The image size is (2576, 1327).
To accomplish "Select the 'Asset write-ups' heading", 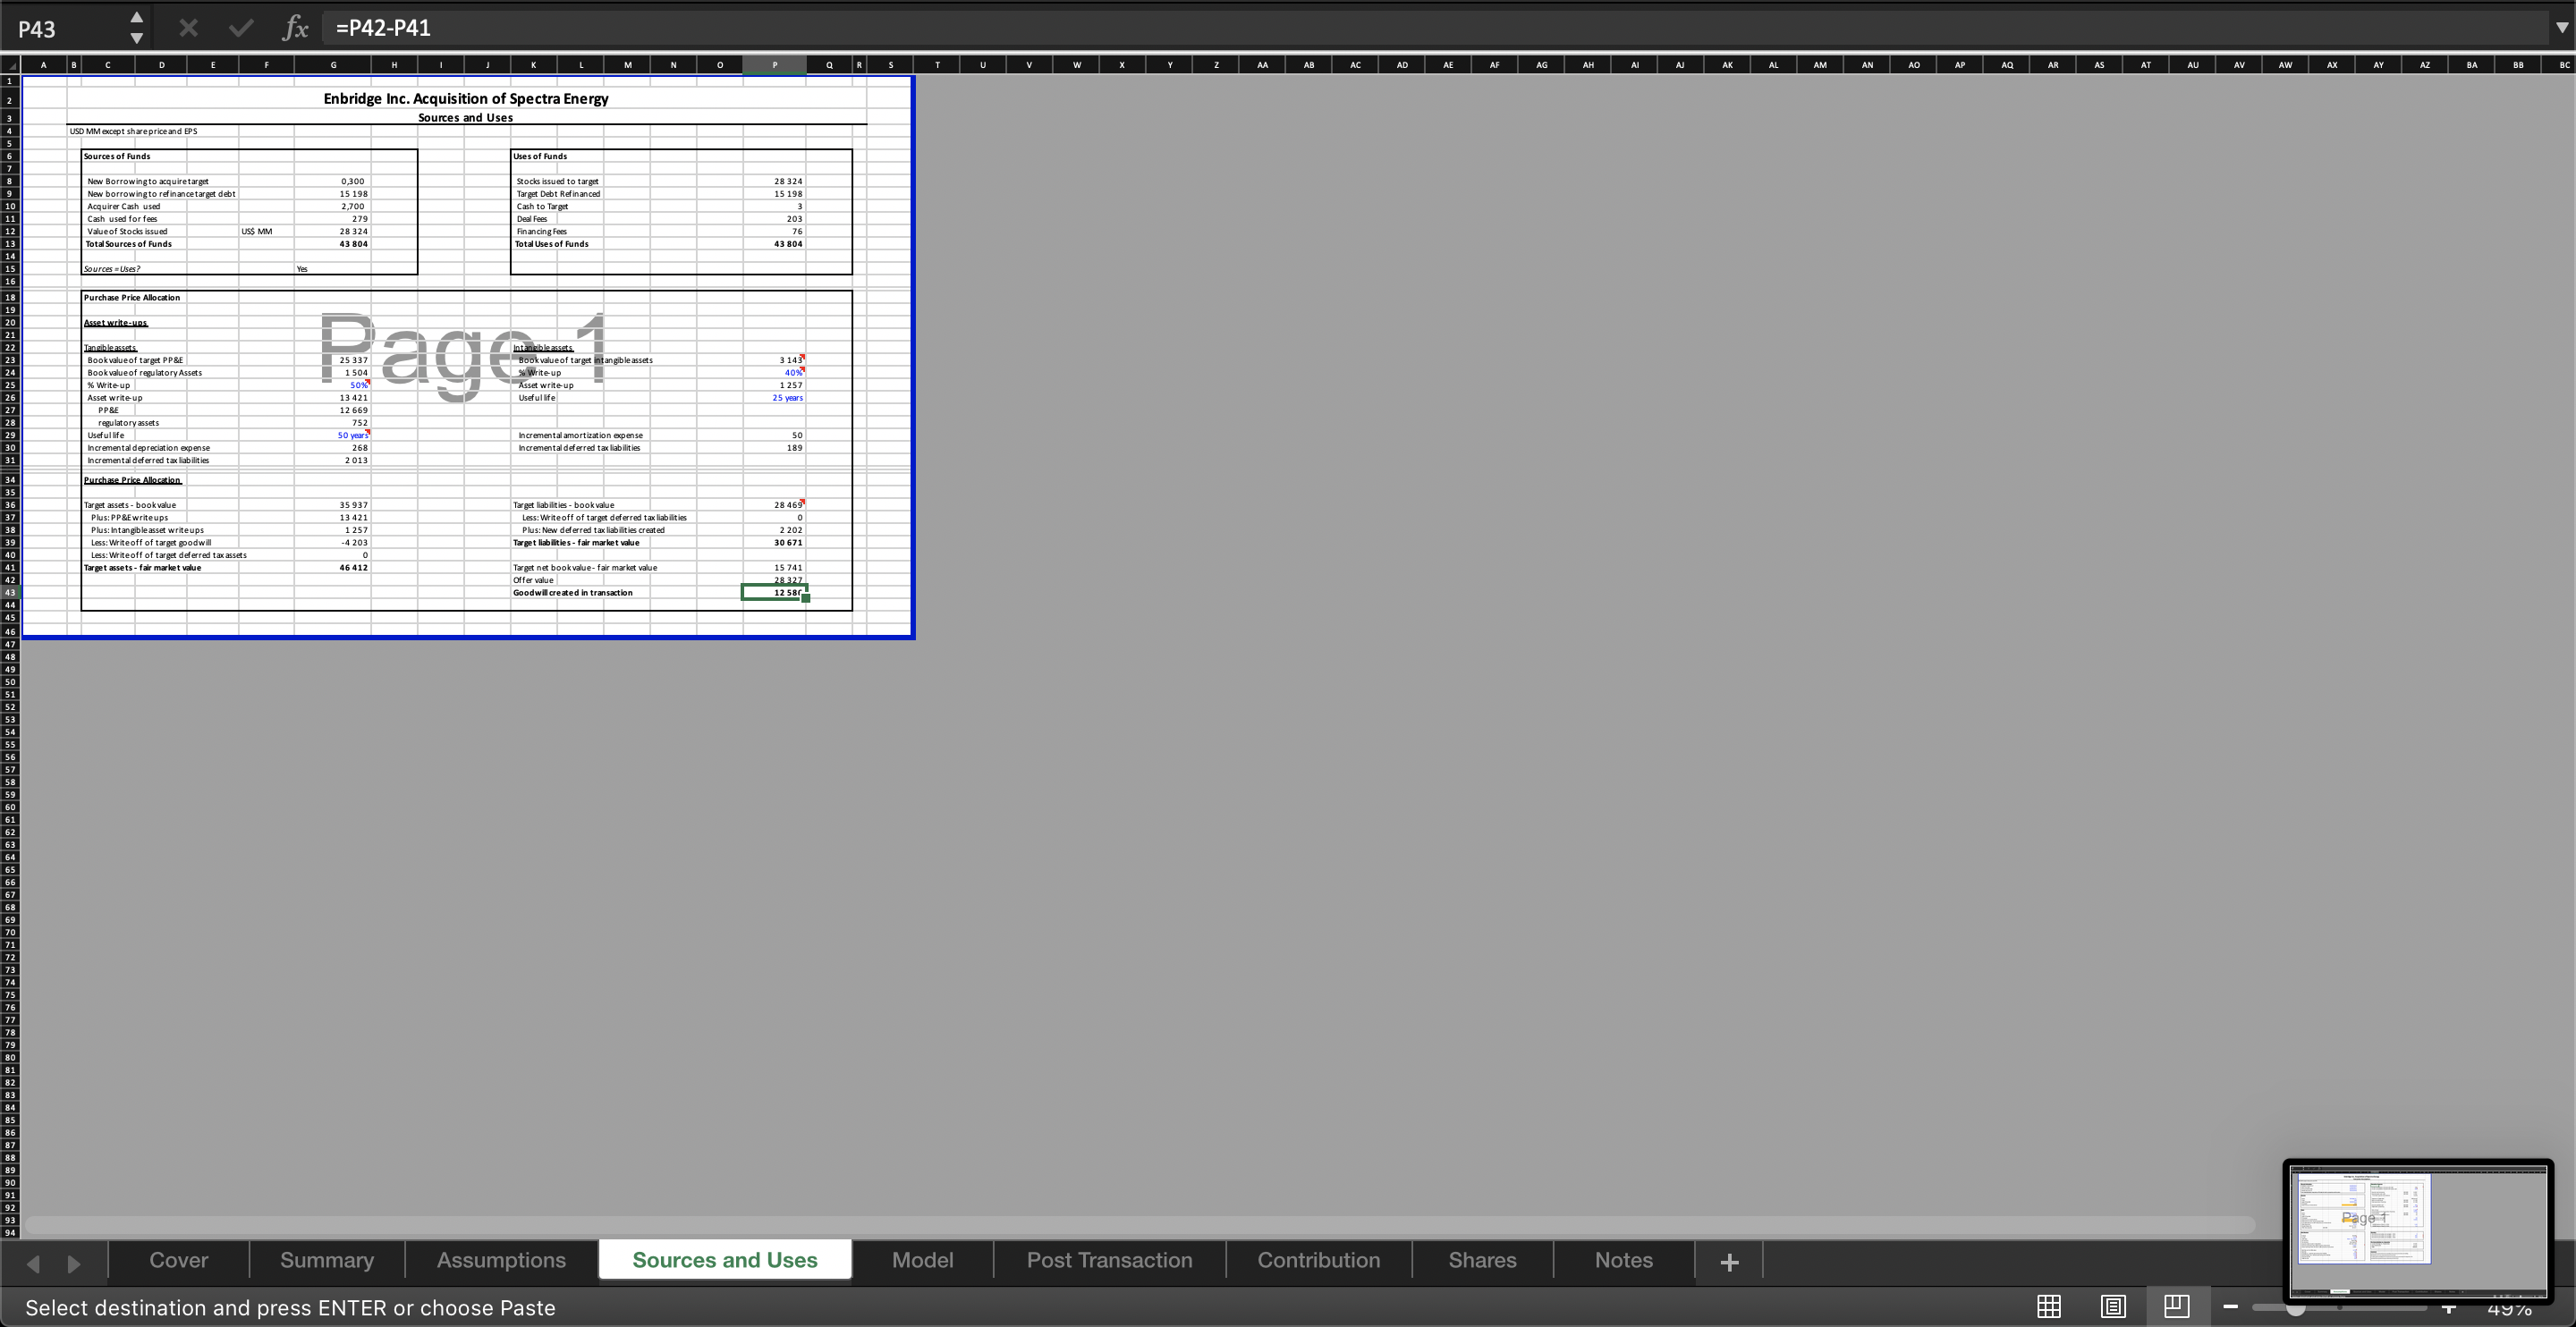I will pos(116,322).
